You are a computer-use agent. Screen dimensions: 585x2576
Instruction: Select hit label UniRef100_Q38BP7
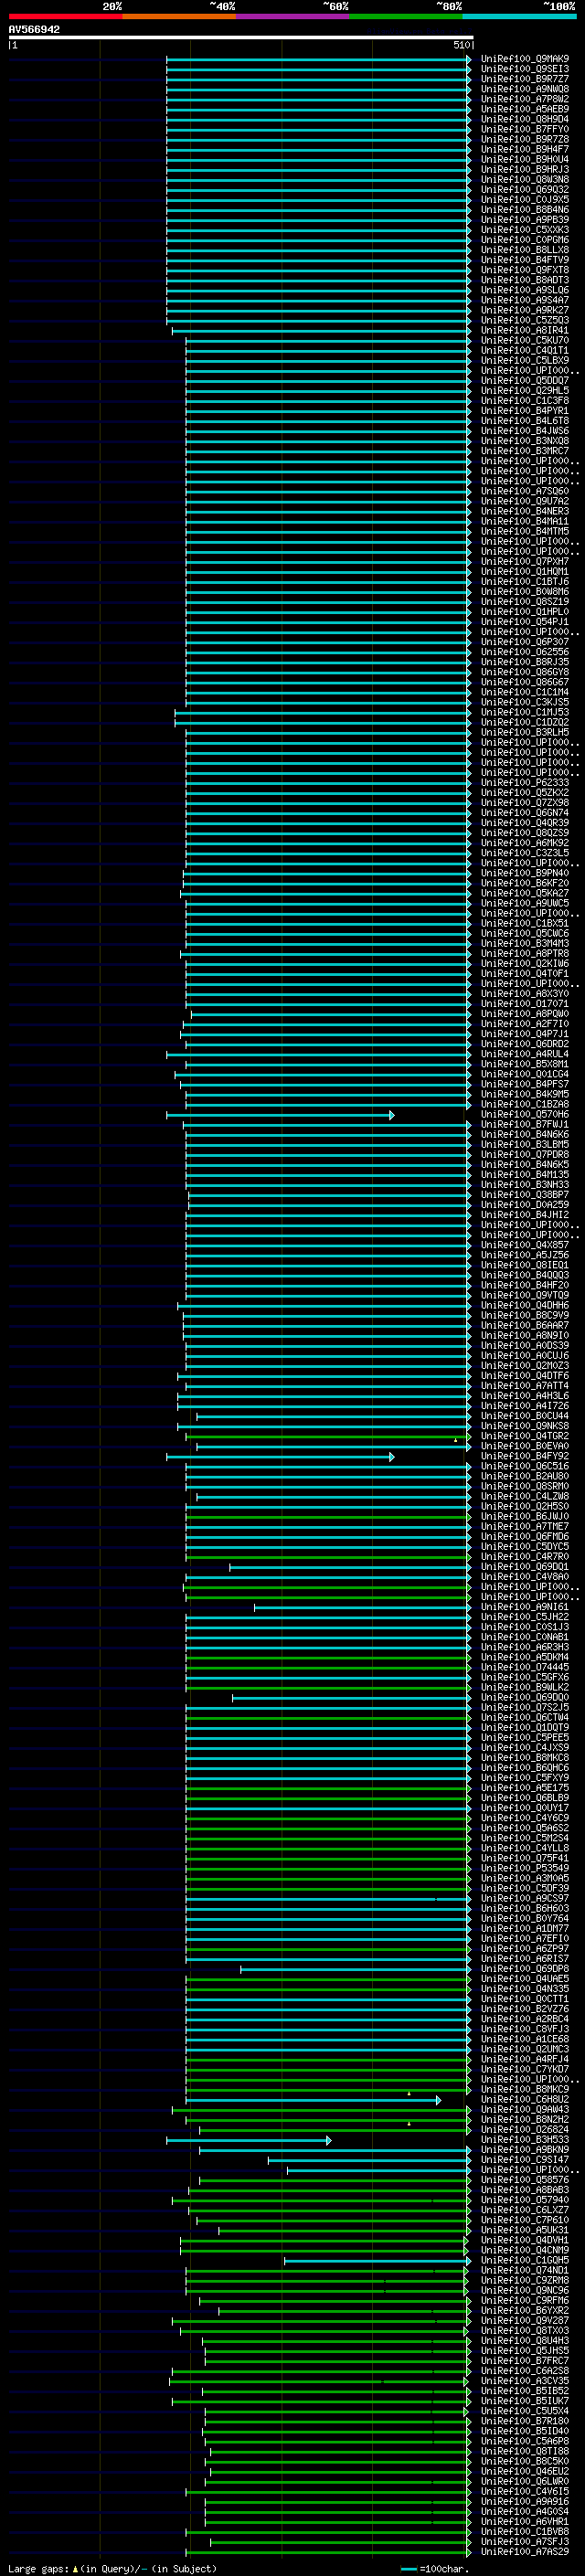point(524,1195)
